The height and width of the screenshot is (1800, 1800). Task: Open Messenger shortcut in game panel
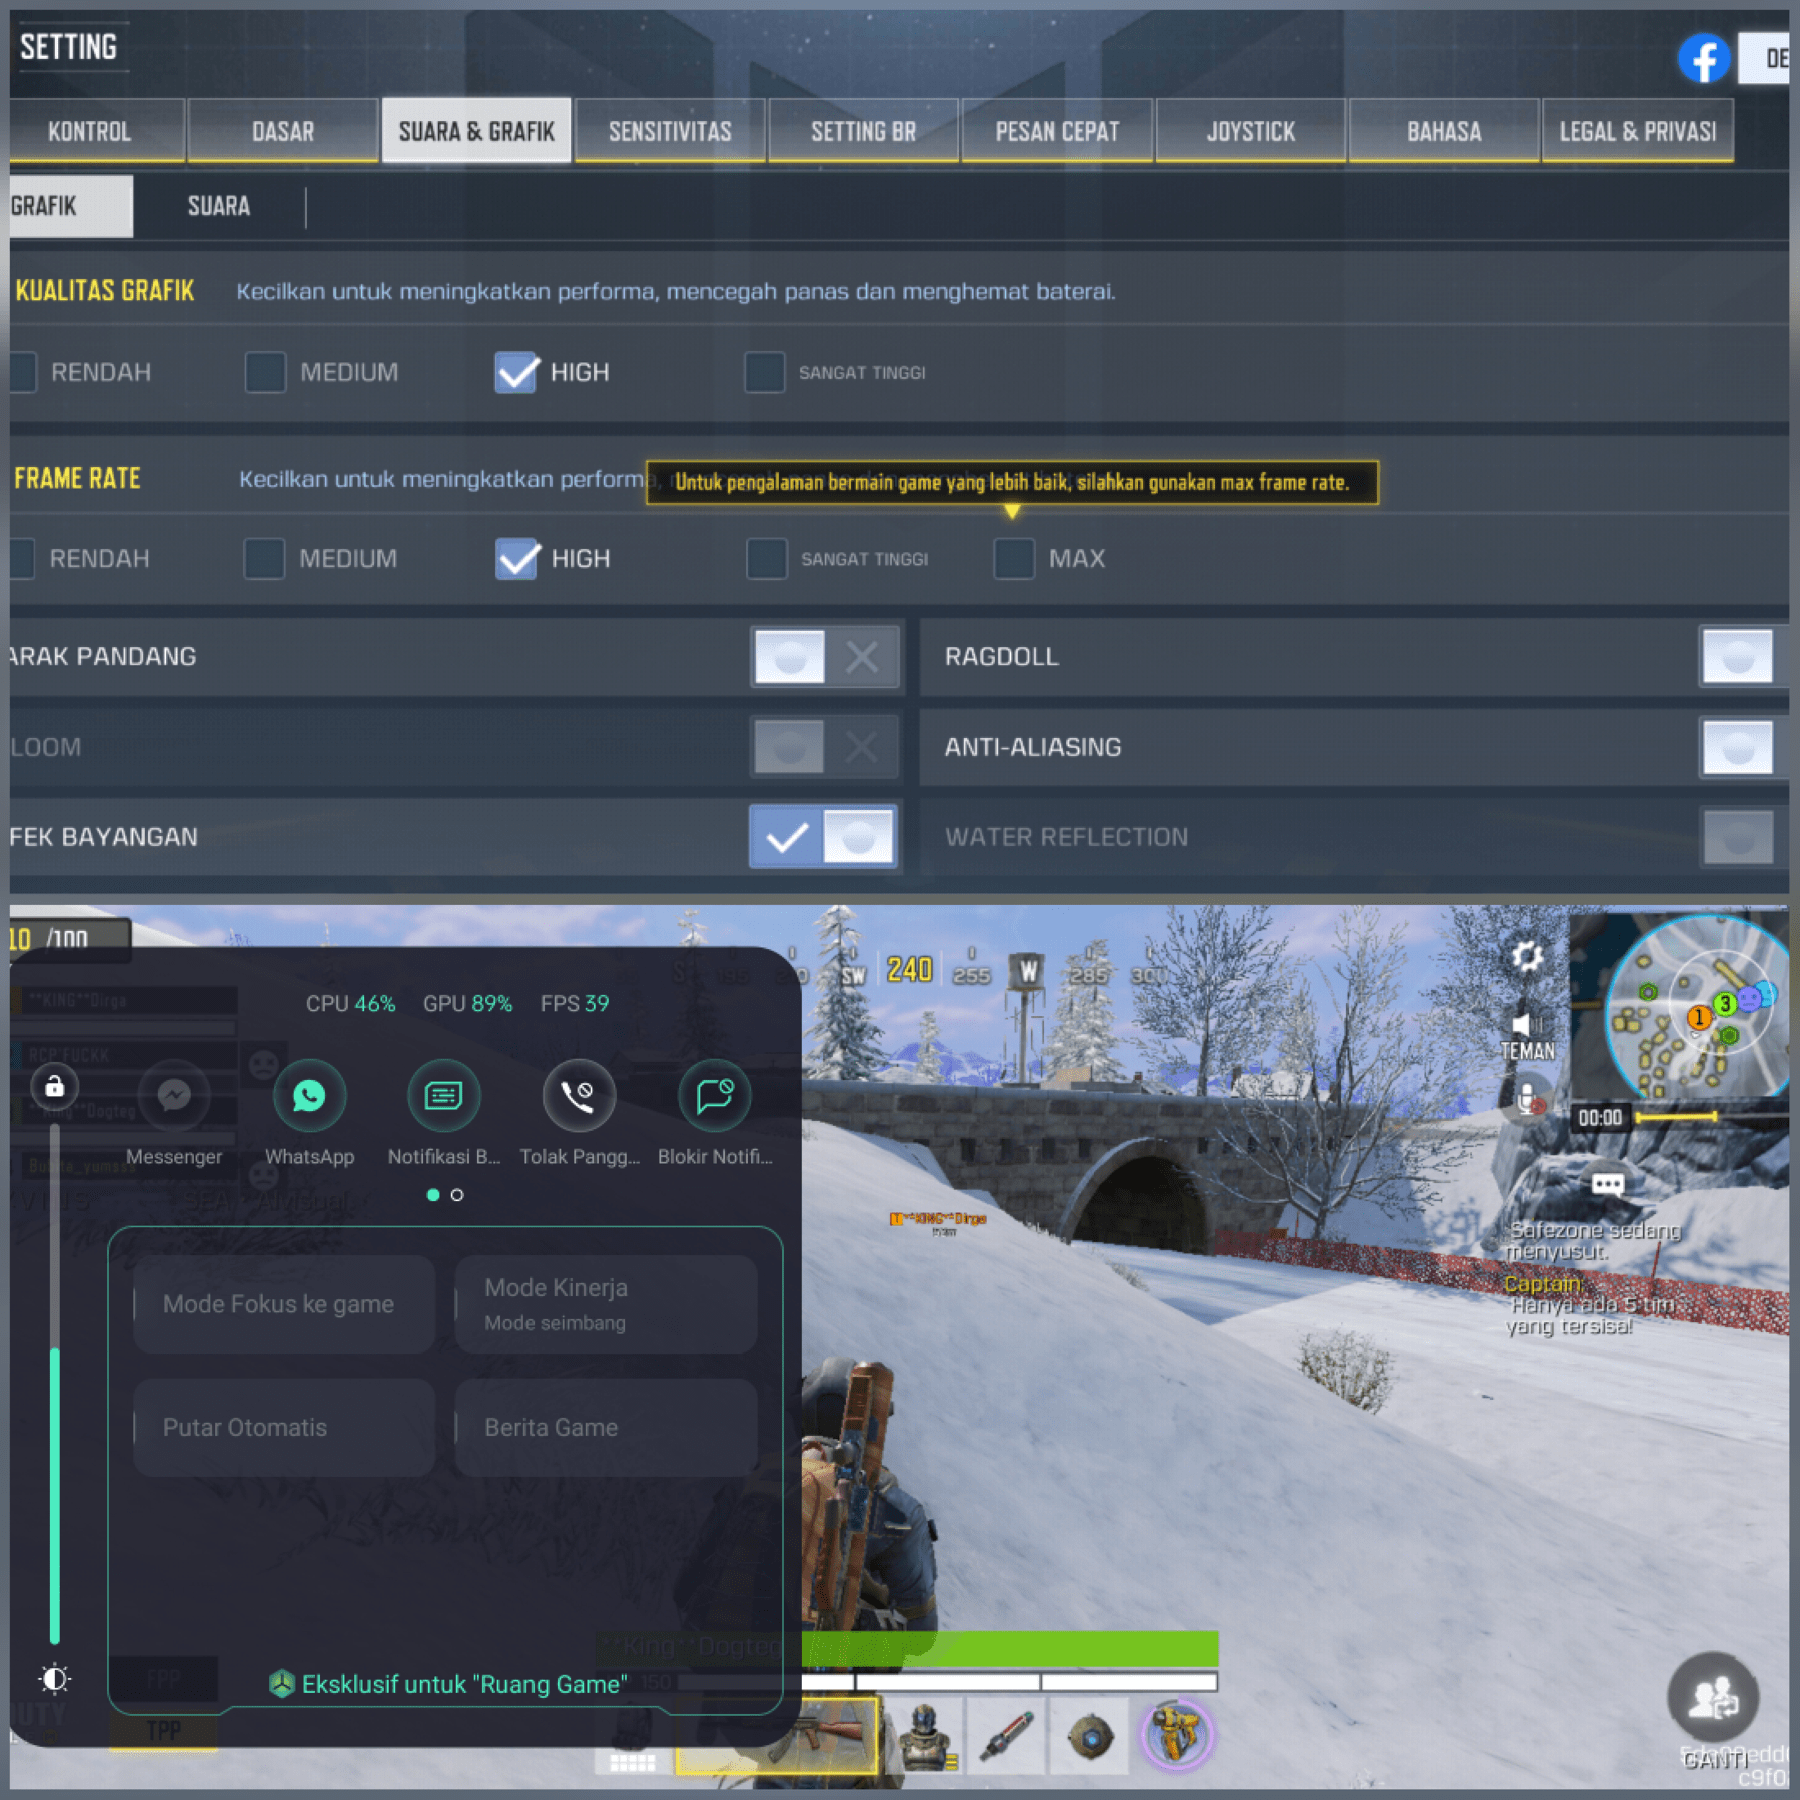click(x=174, y=1096)
